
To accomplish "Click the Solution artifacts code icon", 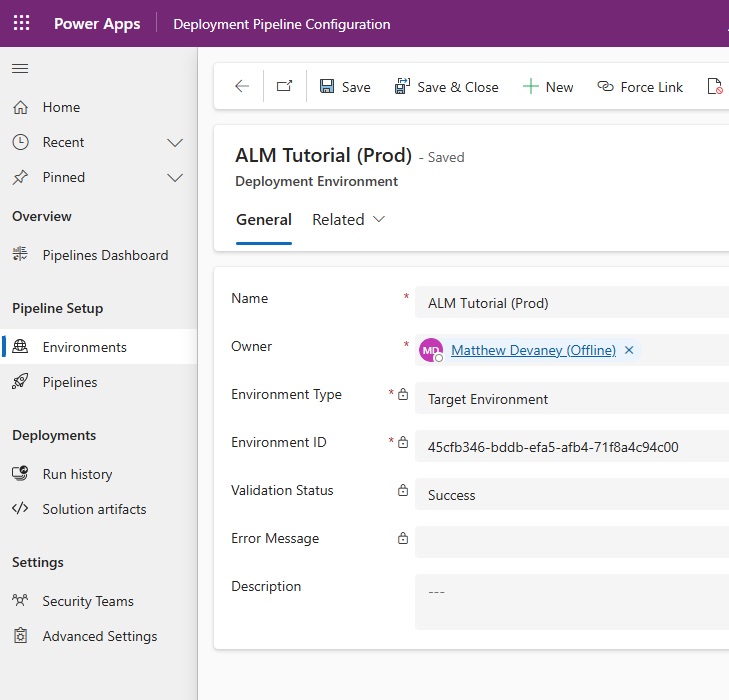I will [20, 508].
